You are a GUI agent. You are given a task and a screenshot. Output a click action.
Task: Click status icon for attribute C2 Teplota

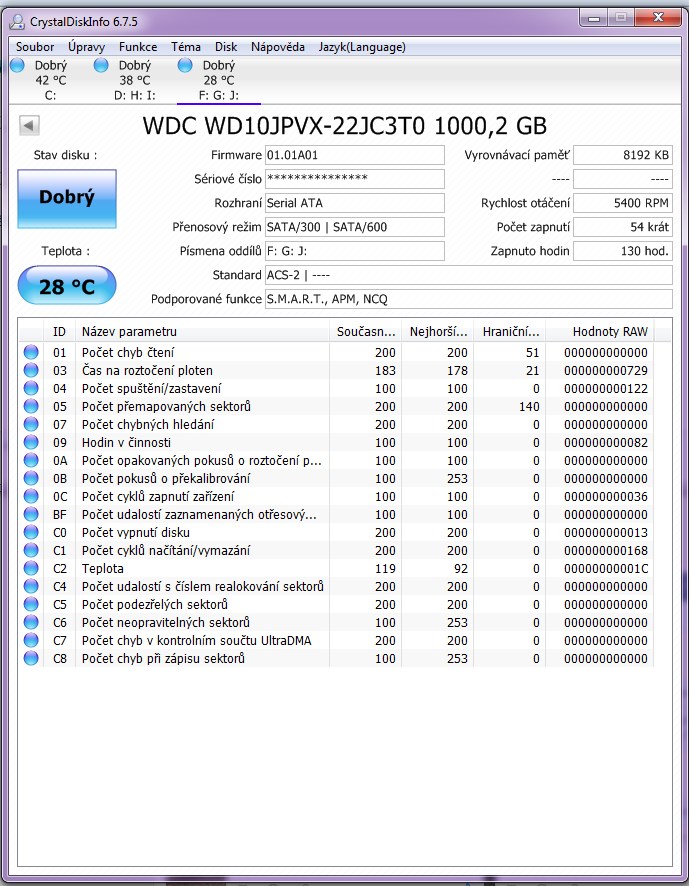click(31, 568)
